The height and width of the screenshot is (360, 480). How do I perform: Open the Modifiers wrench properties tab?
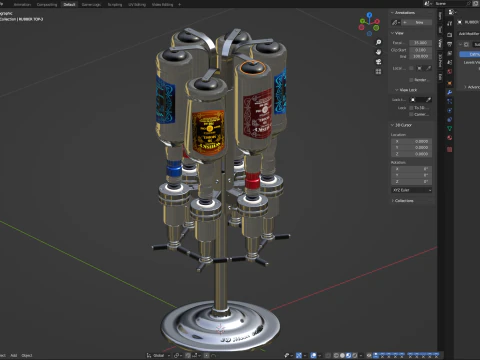coord(450,92)
